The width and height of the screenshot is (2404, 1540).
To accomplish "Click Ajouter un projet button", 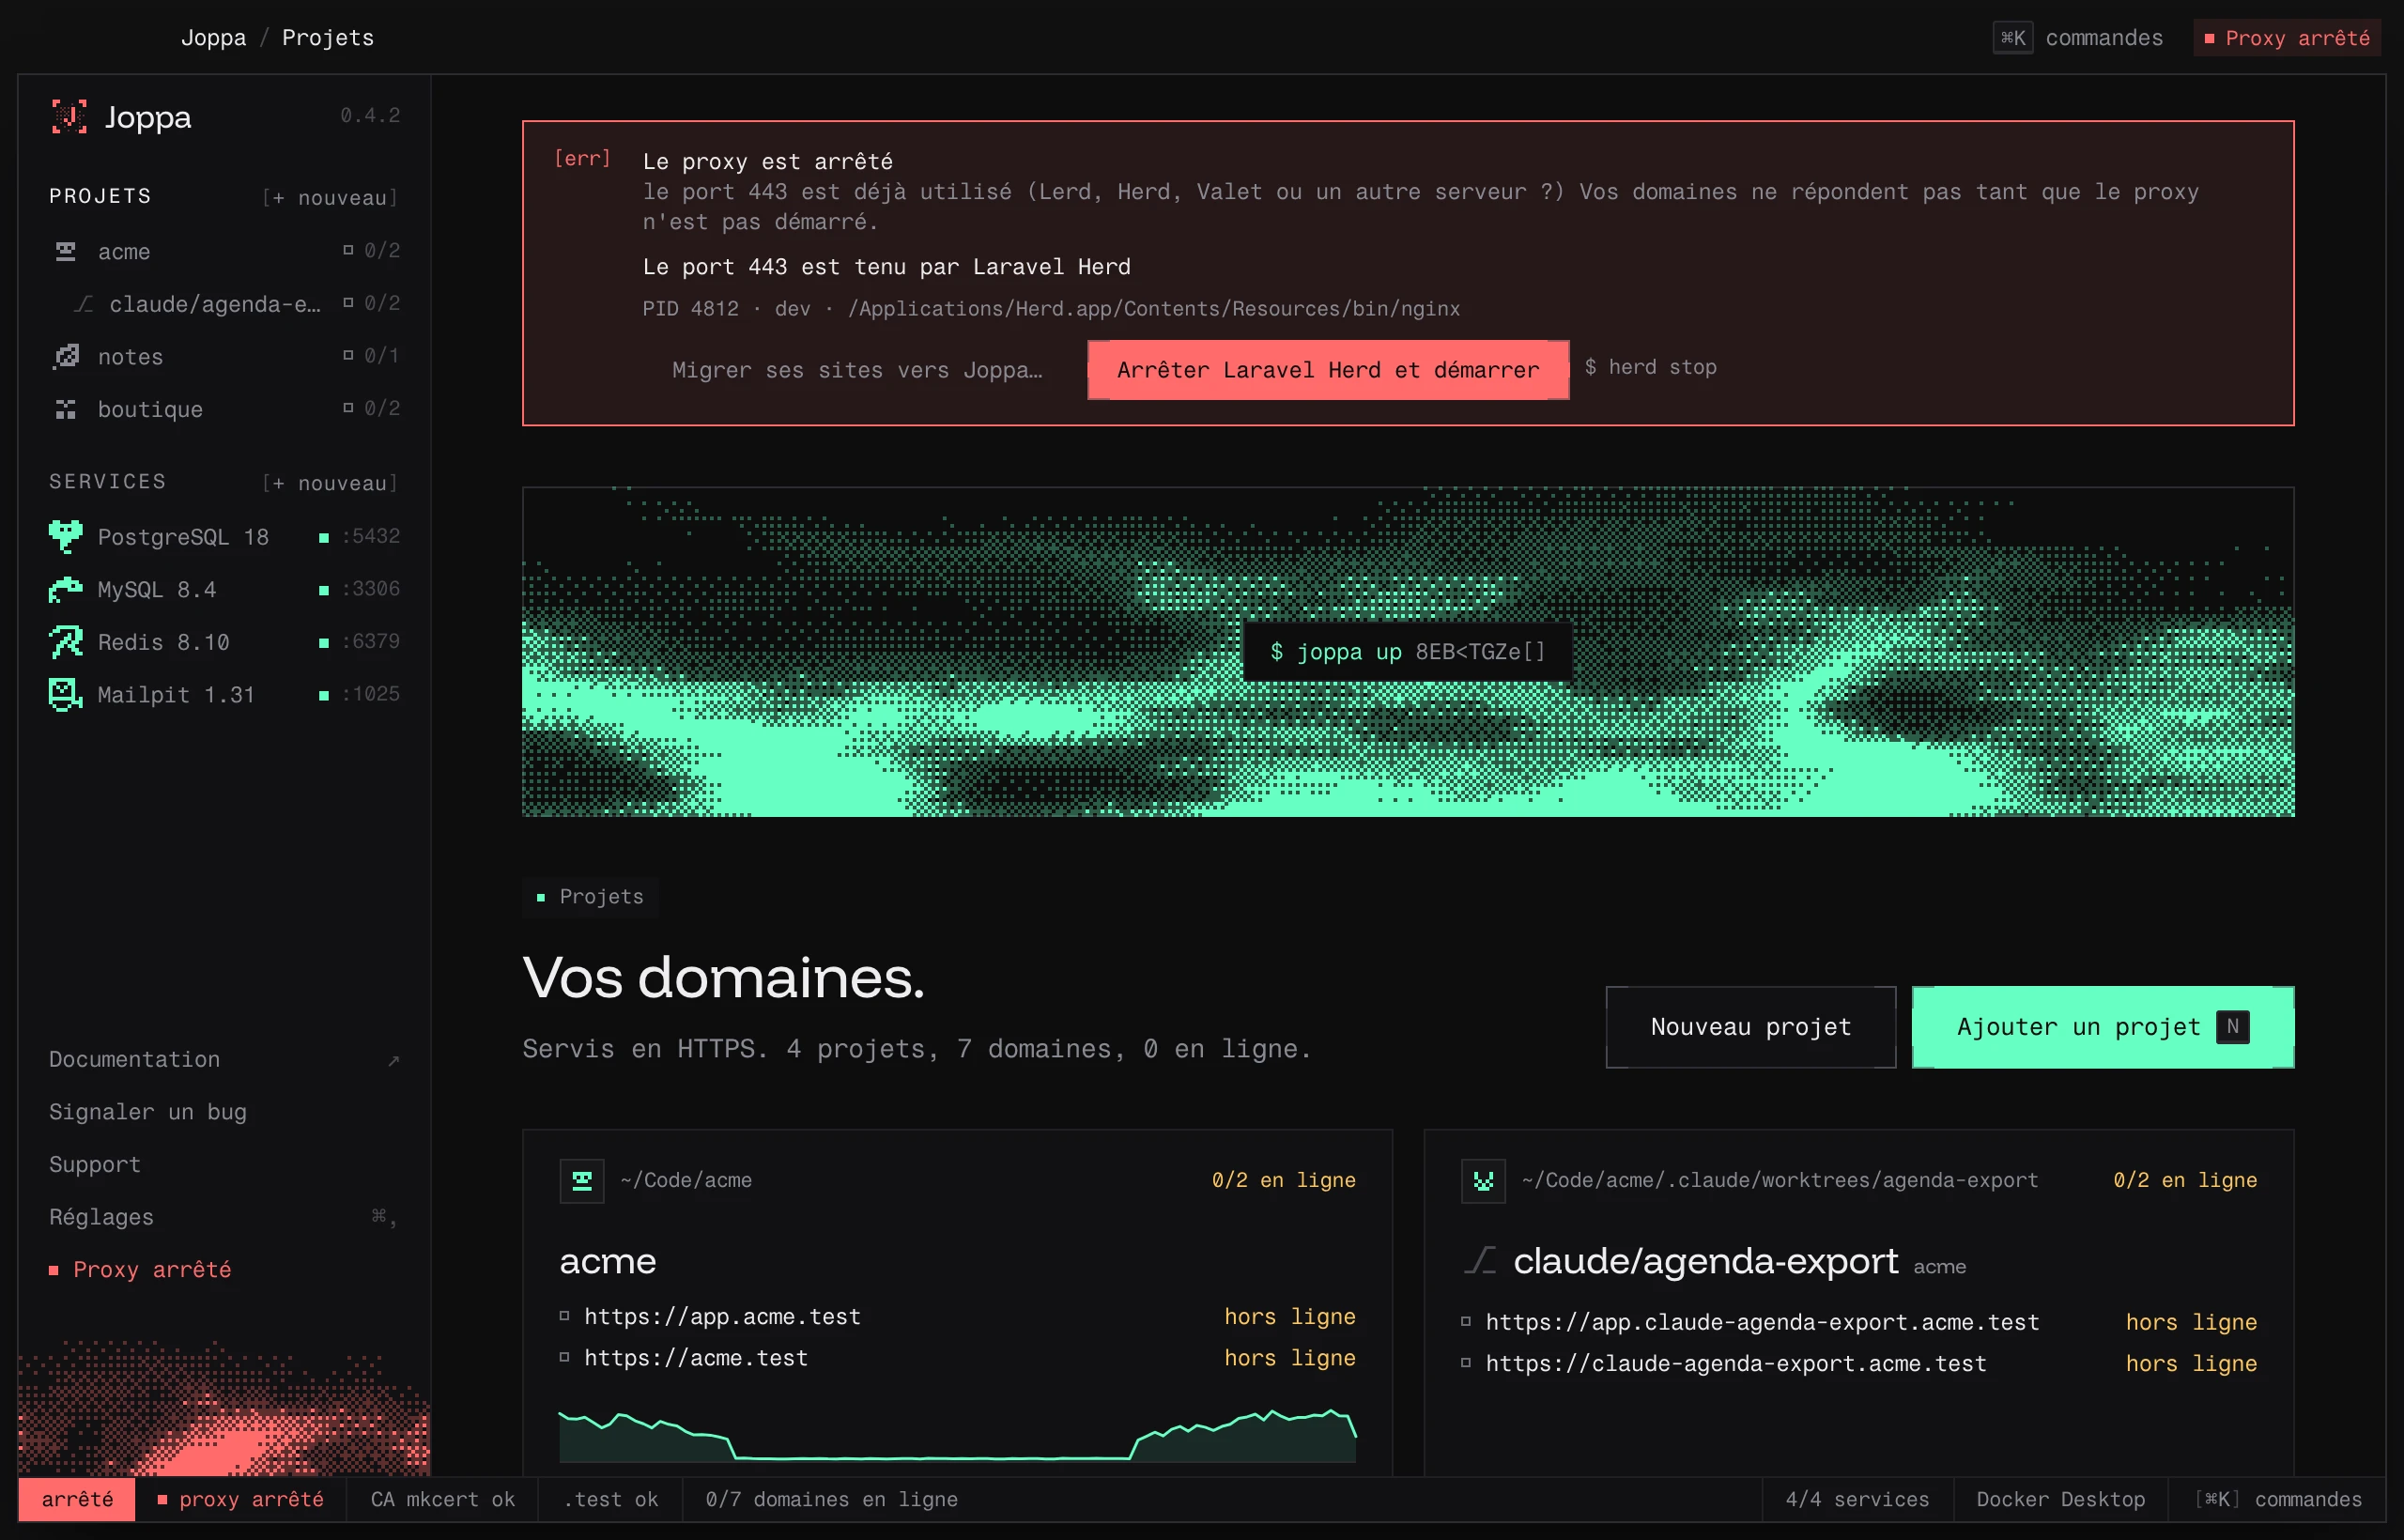I will (2103, 1027).
